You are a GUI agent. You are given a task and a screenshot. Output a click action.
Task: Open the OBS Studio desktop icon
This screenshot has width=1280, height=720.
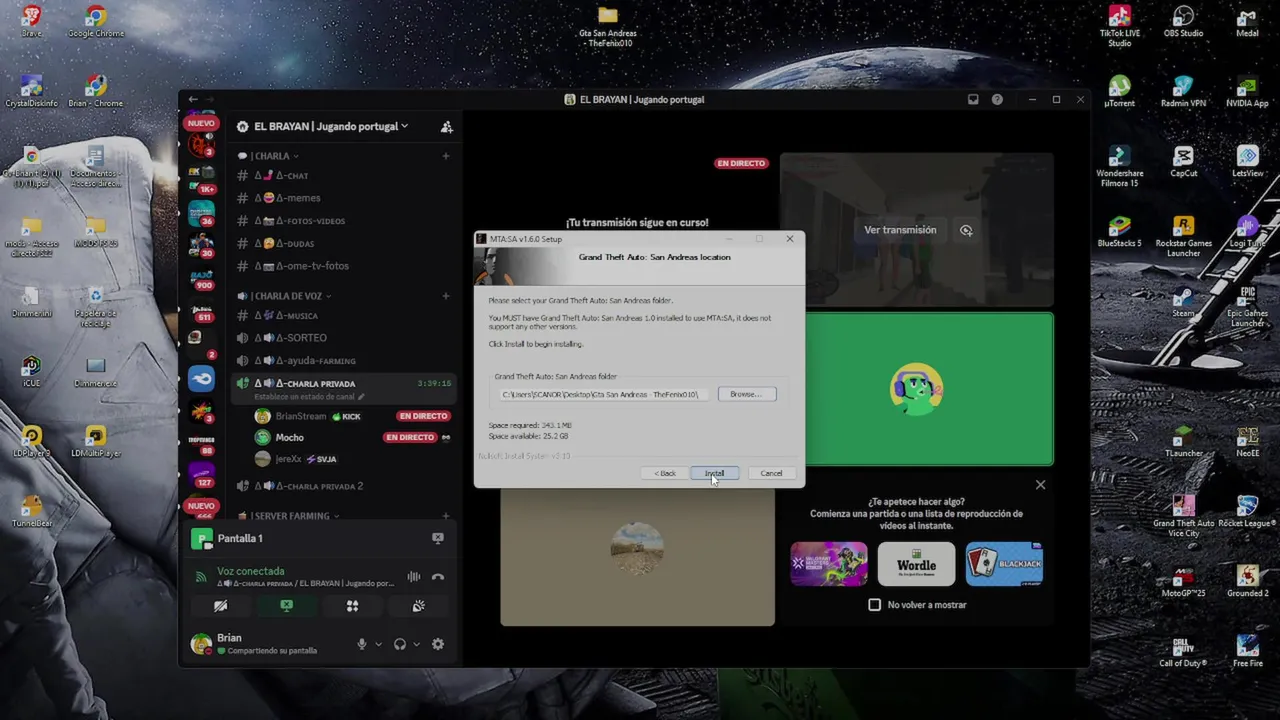coord(1183,22)
